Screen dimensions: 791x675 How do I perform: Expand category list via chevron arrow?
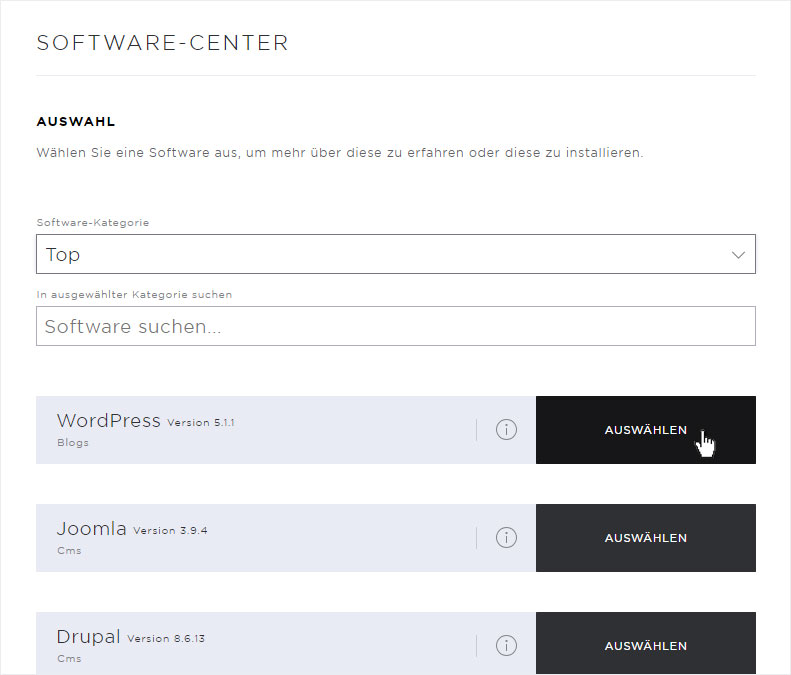point(738,255)
